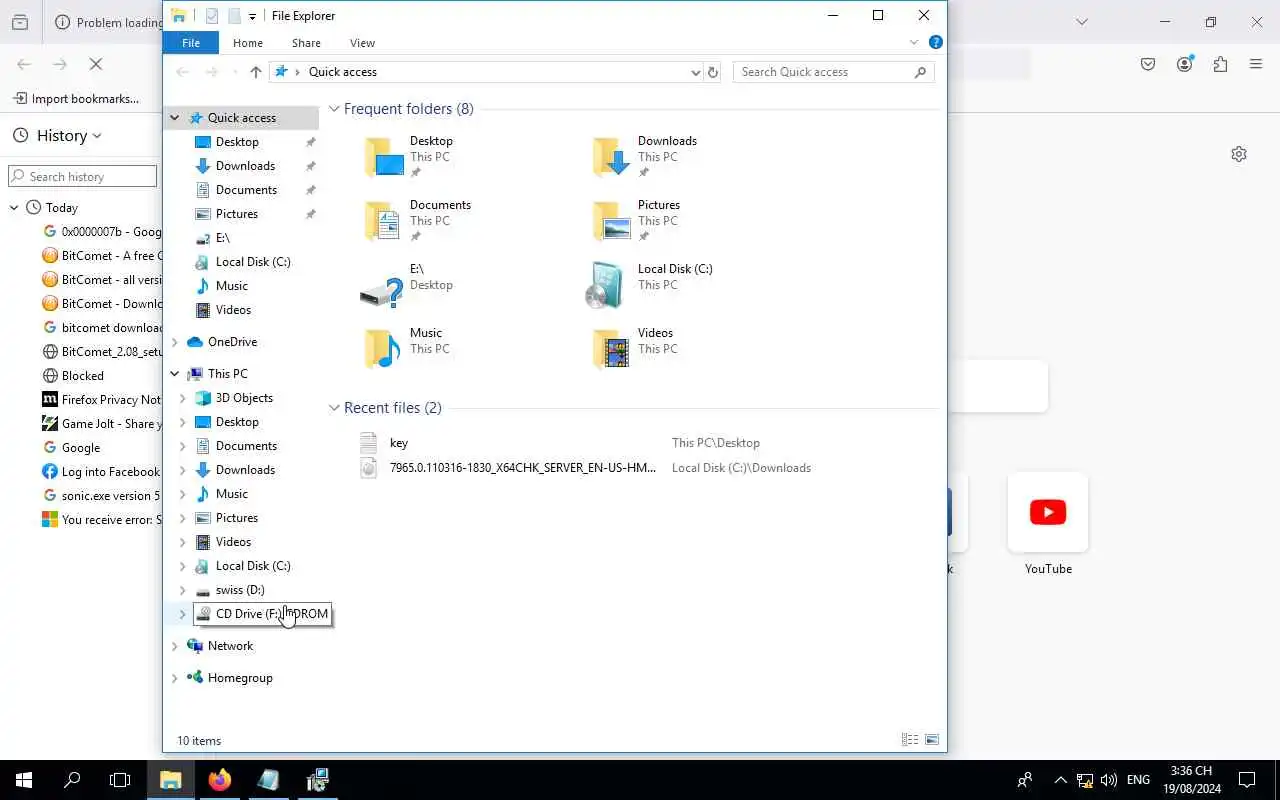Click the Quick access address bar path
Screen dimensions: 1280x800
pos(343,72)
